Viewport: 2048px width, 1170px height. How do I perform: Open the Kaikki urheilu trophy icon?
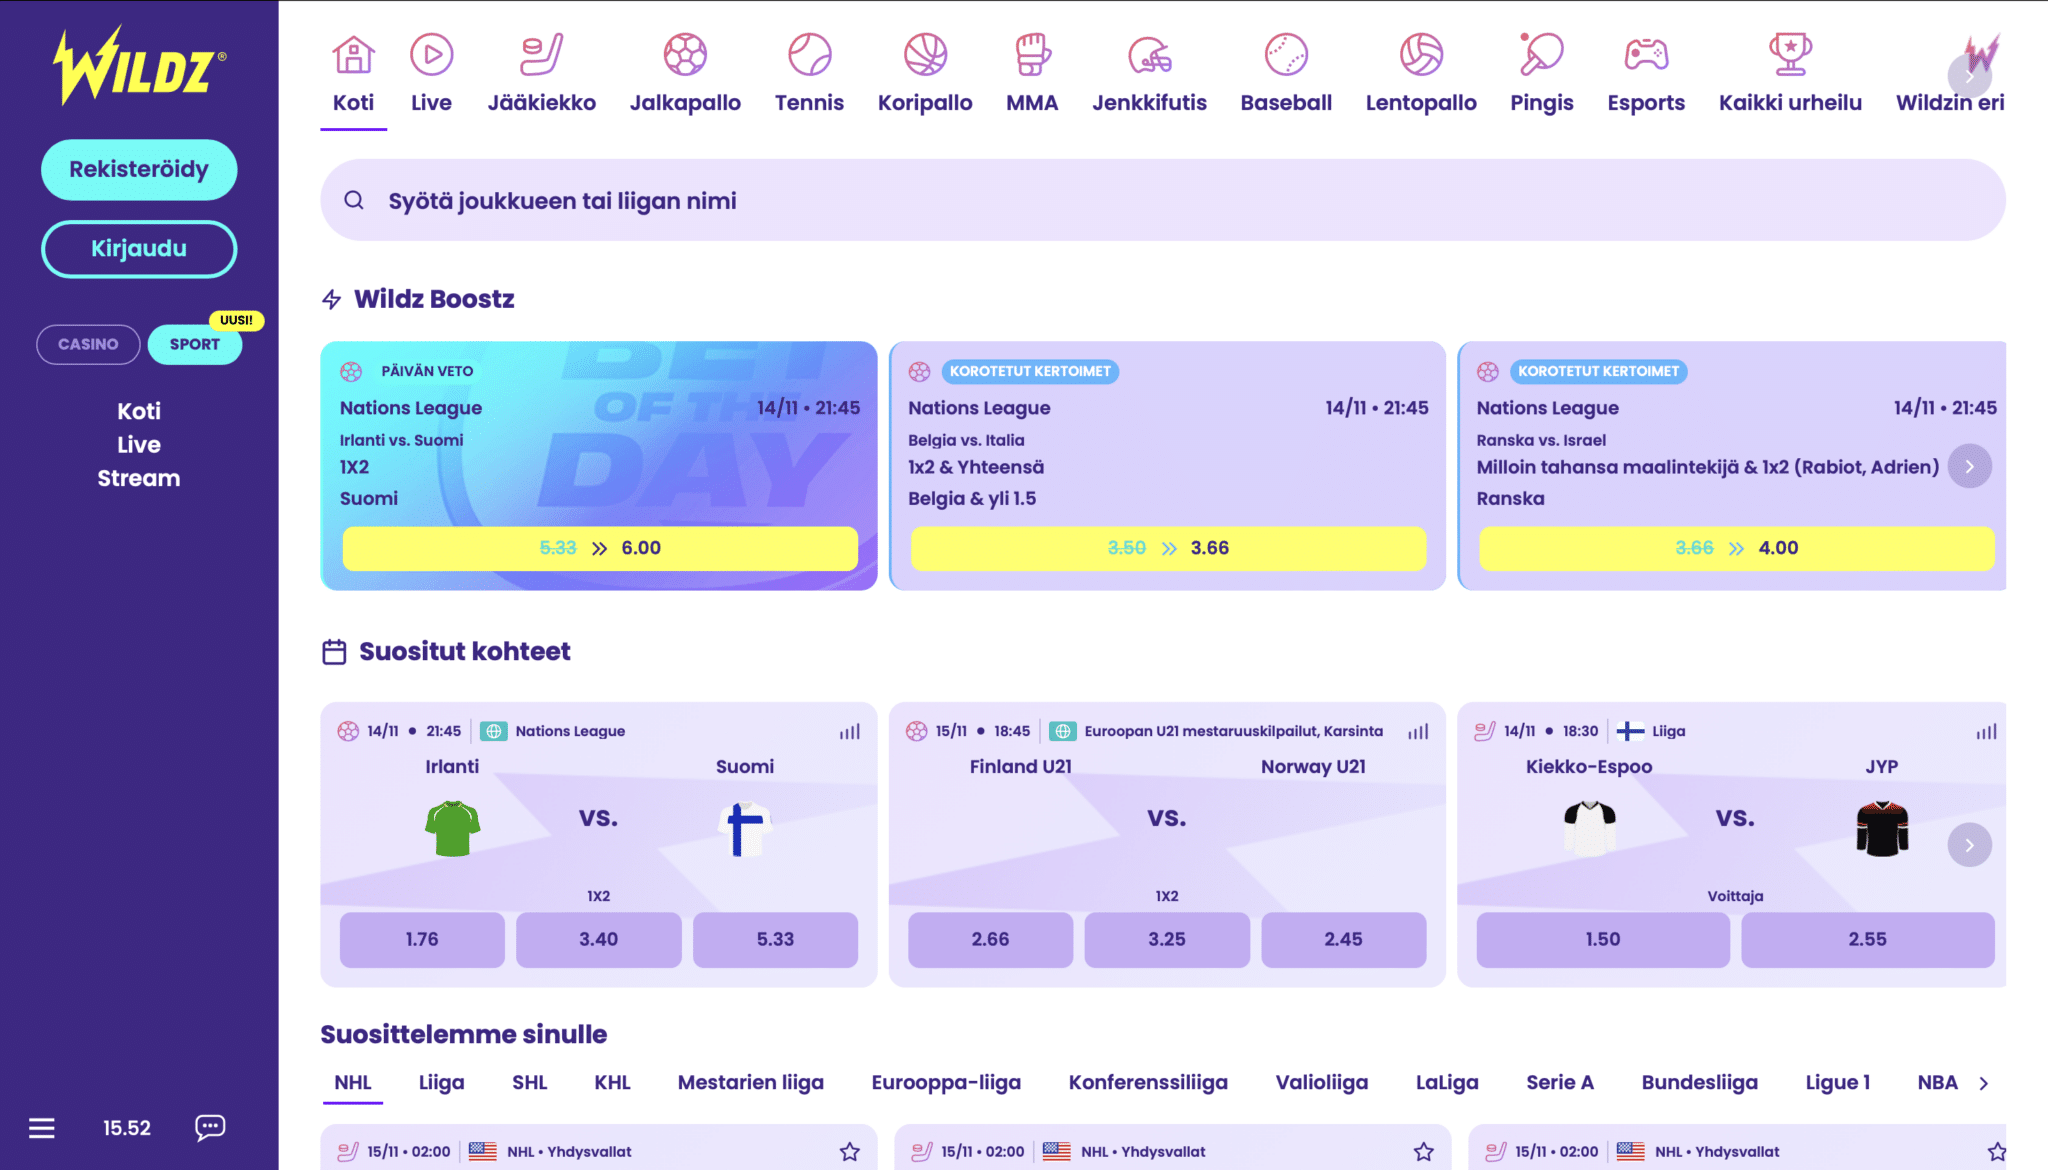tap(1790, 55)
